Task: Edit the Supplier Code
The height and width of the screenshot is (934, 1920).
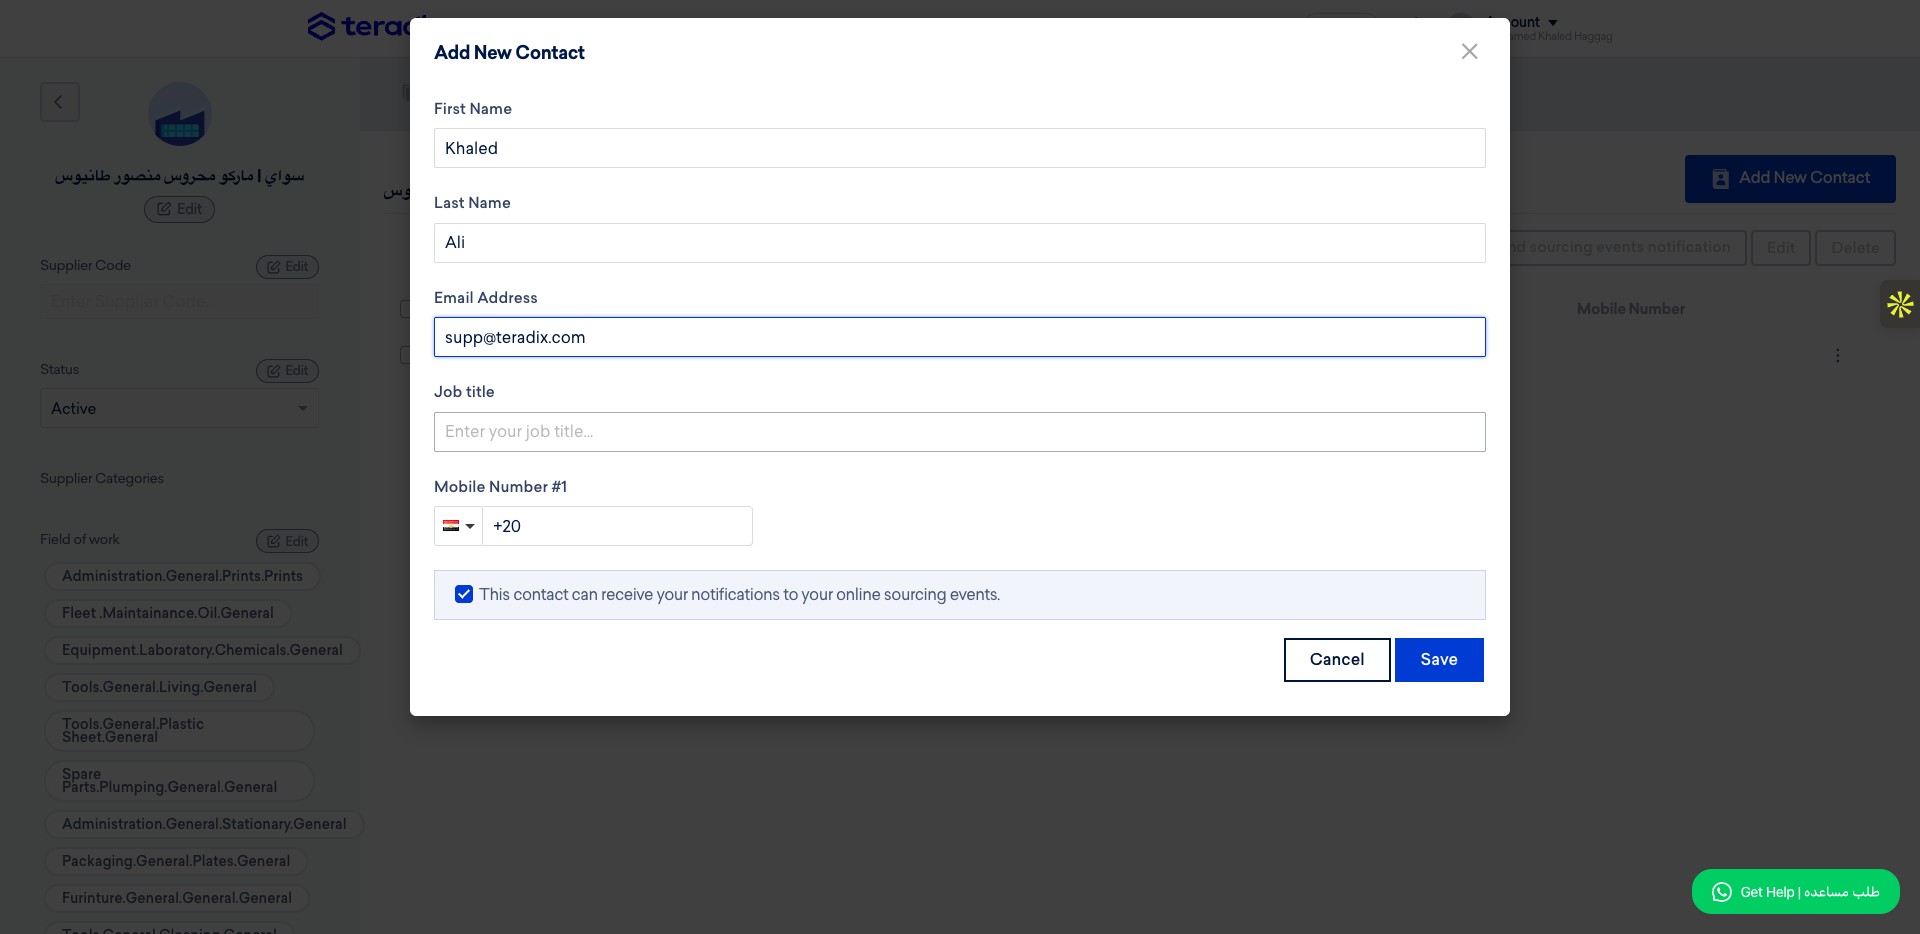Action: click(287, 267)
